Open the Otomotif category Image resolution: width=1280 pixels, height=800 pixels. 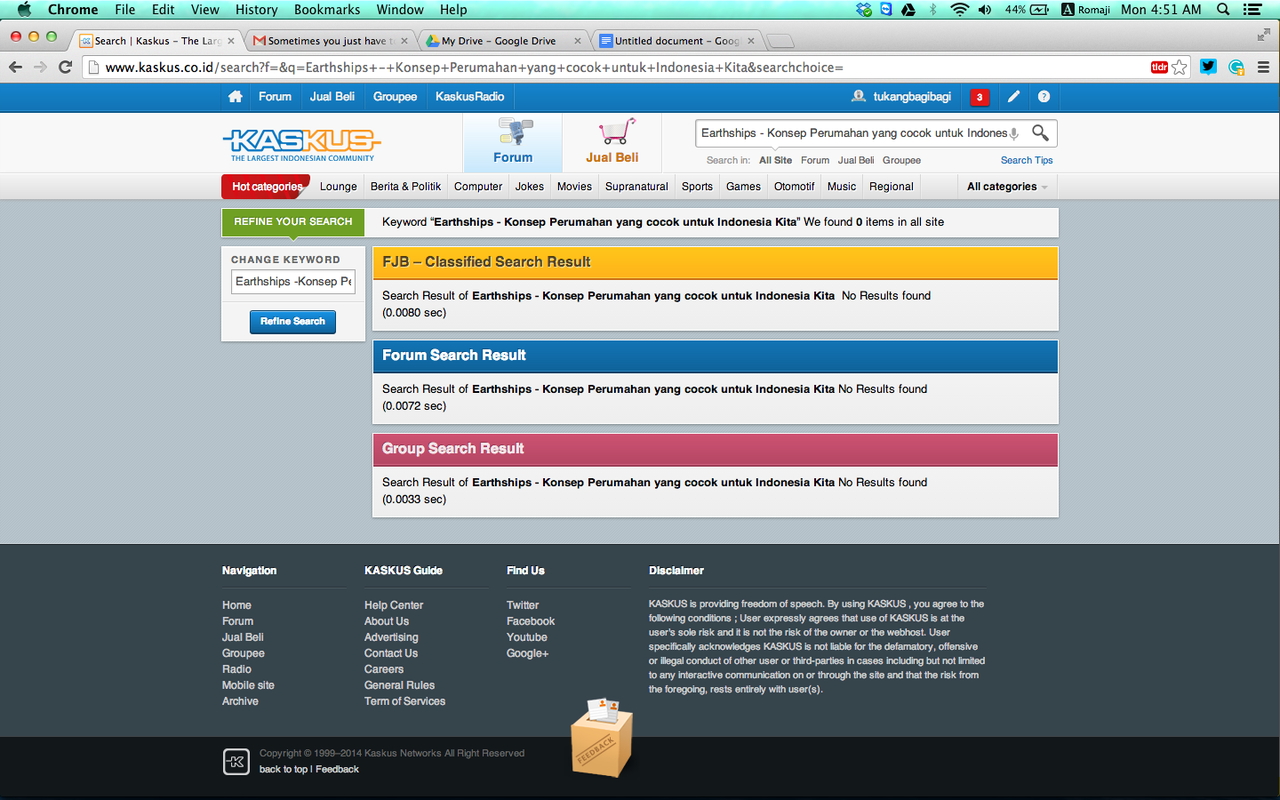pos(794,186)
